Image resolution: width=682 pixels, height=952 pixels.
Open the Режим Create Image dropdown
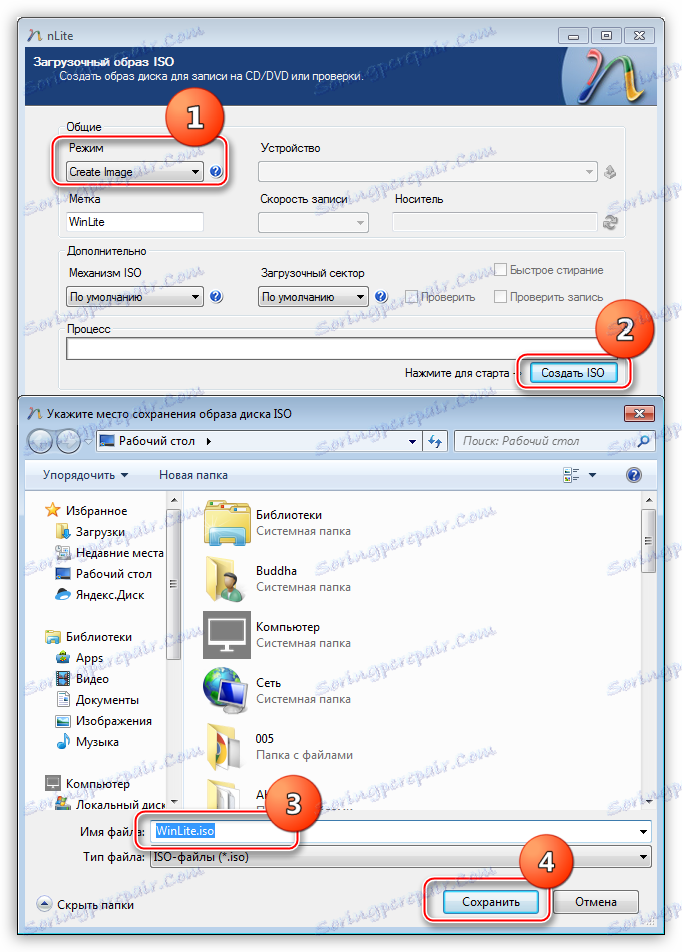pos(135,172)
